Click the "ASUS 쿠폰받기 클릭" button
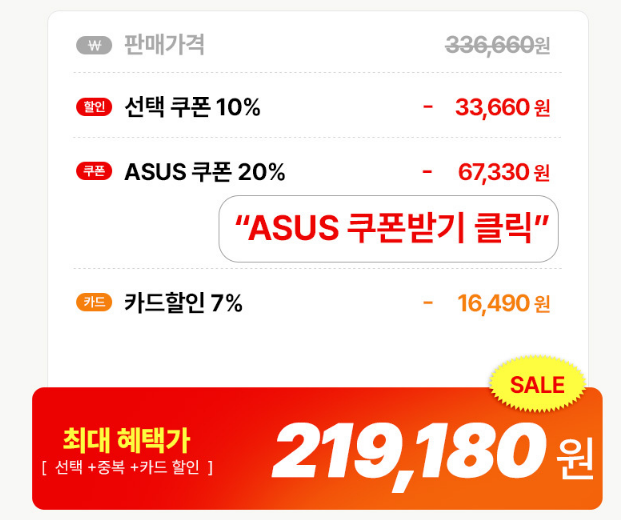This screenshot has height=520, width=621. coord(388,229)
